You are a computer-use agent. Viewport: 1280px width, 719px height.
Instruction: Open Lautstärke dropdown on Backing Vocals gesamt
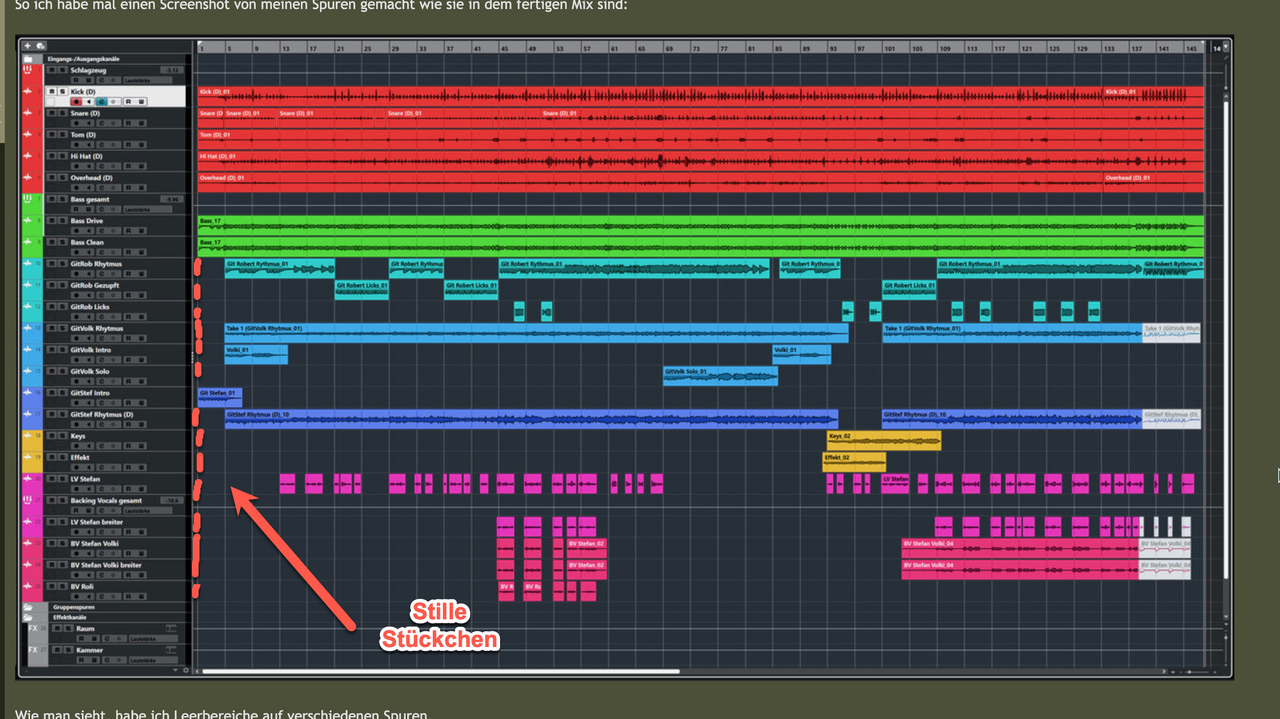pos(148,510)
